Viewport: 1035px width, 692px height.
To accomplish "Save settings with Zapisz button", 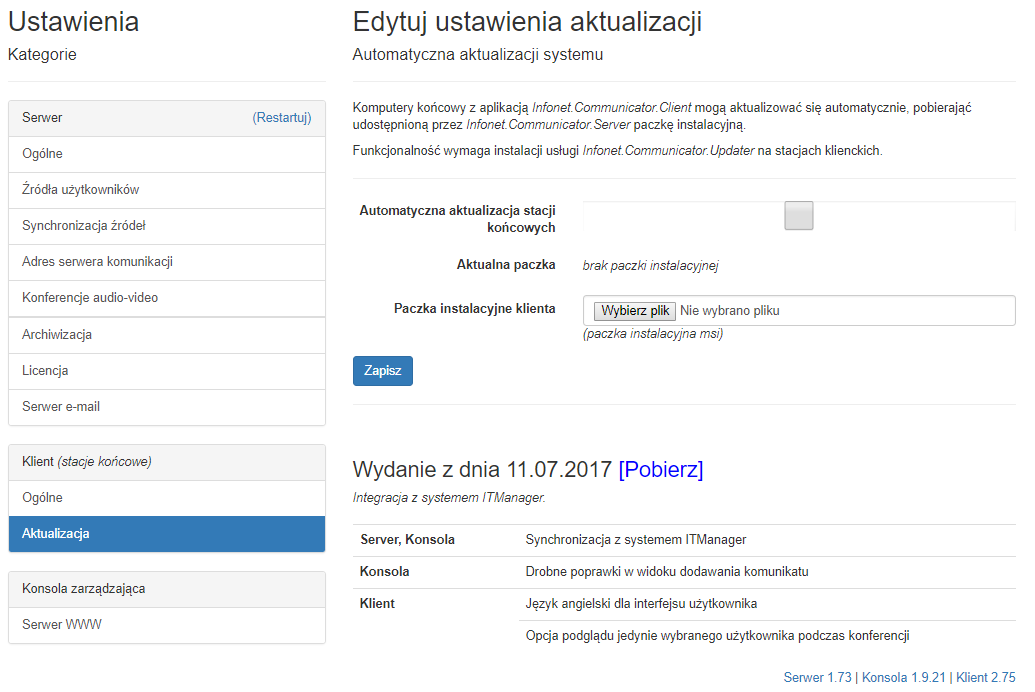I will click(382, 371).
